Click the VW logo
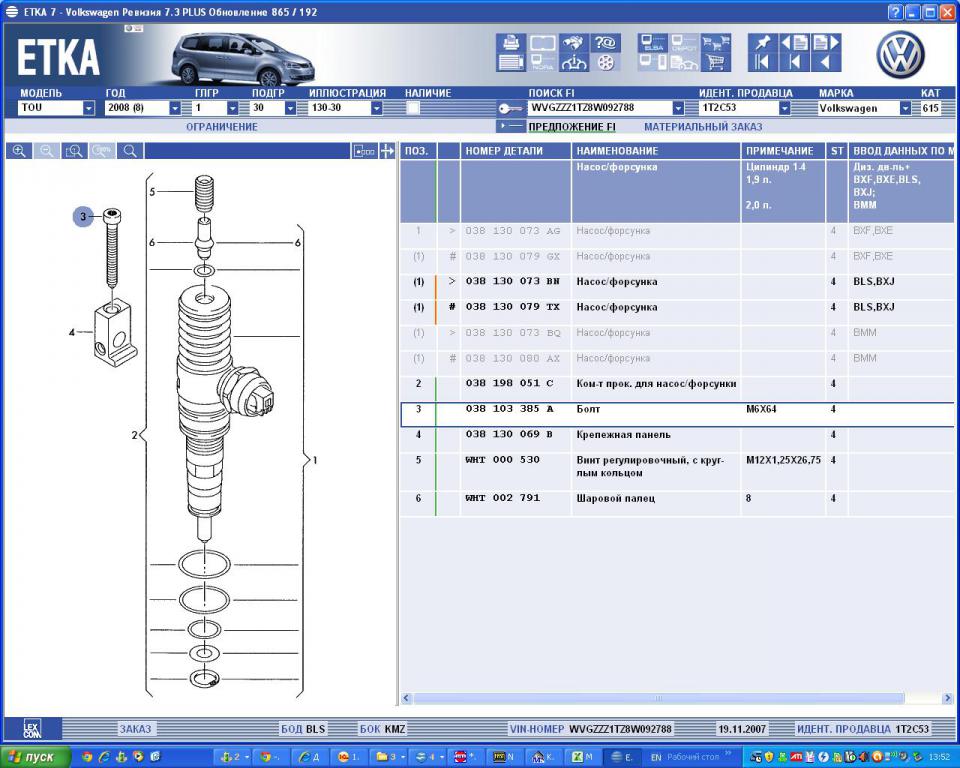This screenshot has width=960, height=768. (901, 55)
